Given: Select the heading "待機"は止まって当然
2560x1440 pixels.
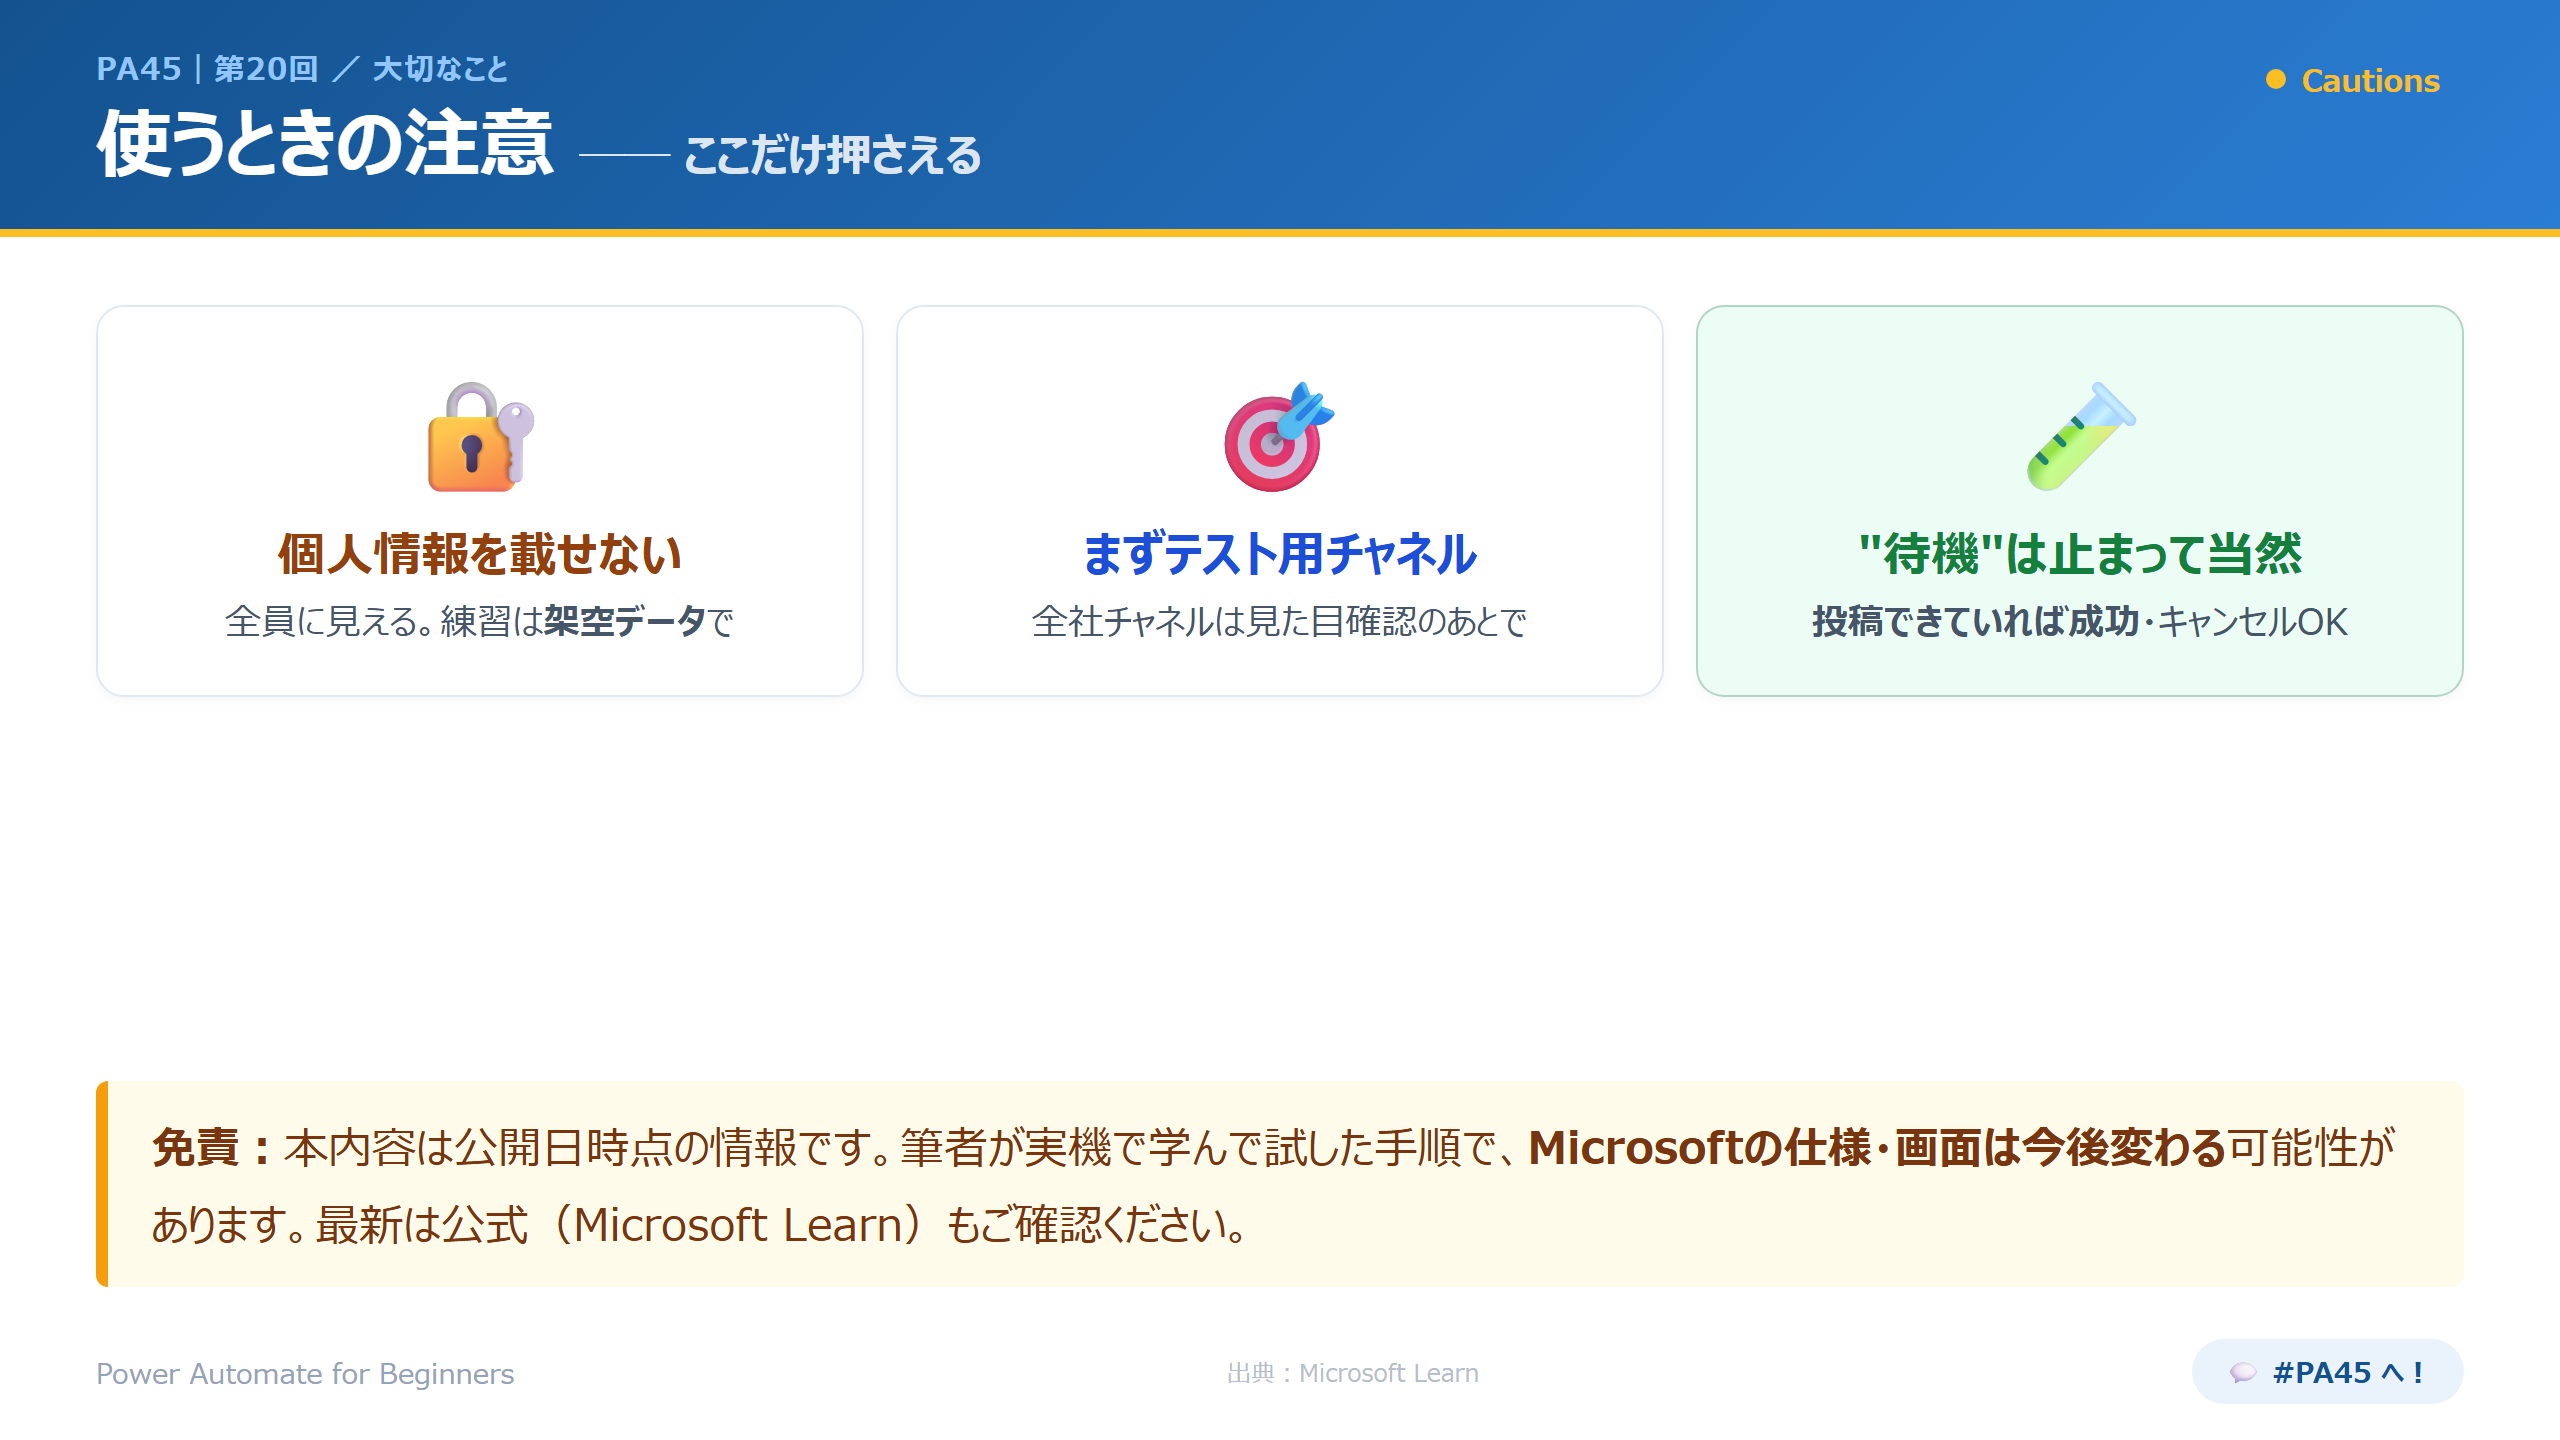Looking at the screenshot, I should [x=2080, y=554].
